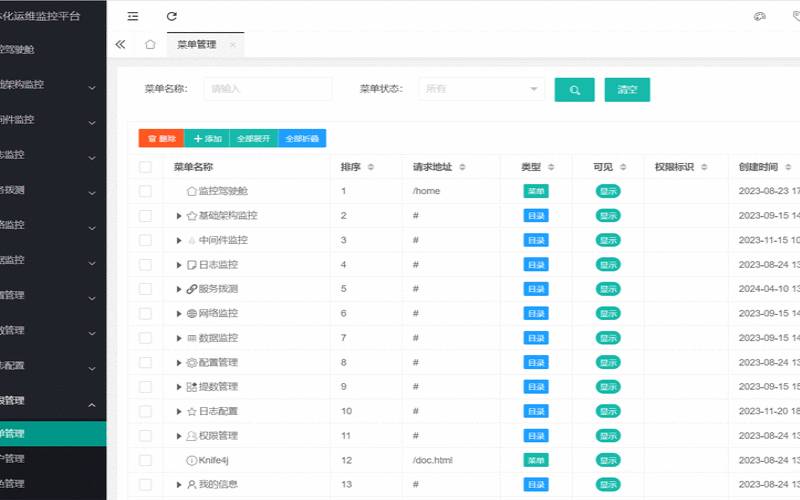The image size is (800, 500).
Task: Click the star icon beside 日志配置
Action: pos(191,411)
